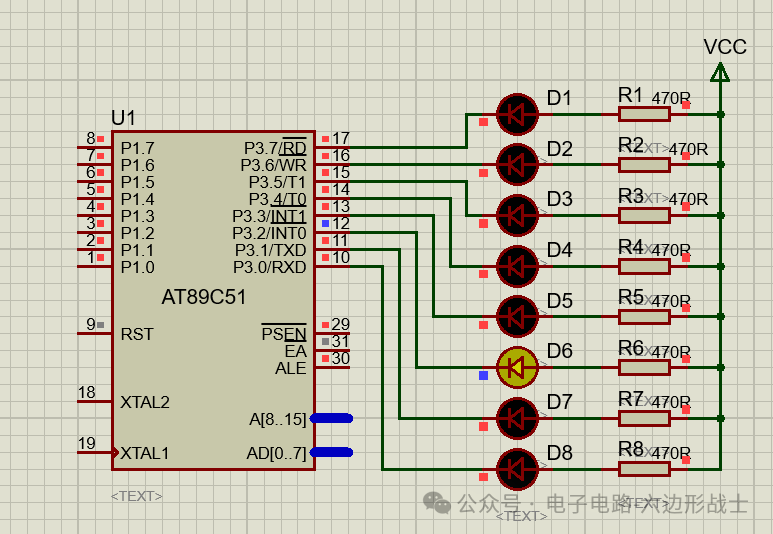Viewport: 773px width, 534px height.
Task: Click the blue state indicator near D6
Action: pos(484,376)
